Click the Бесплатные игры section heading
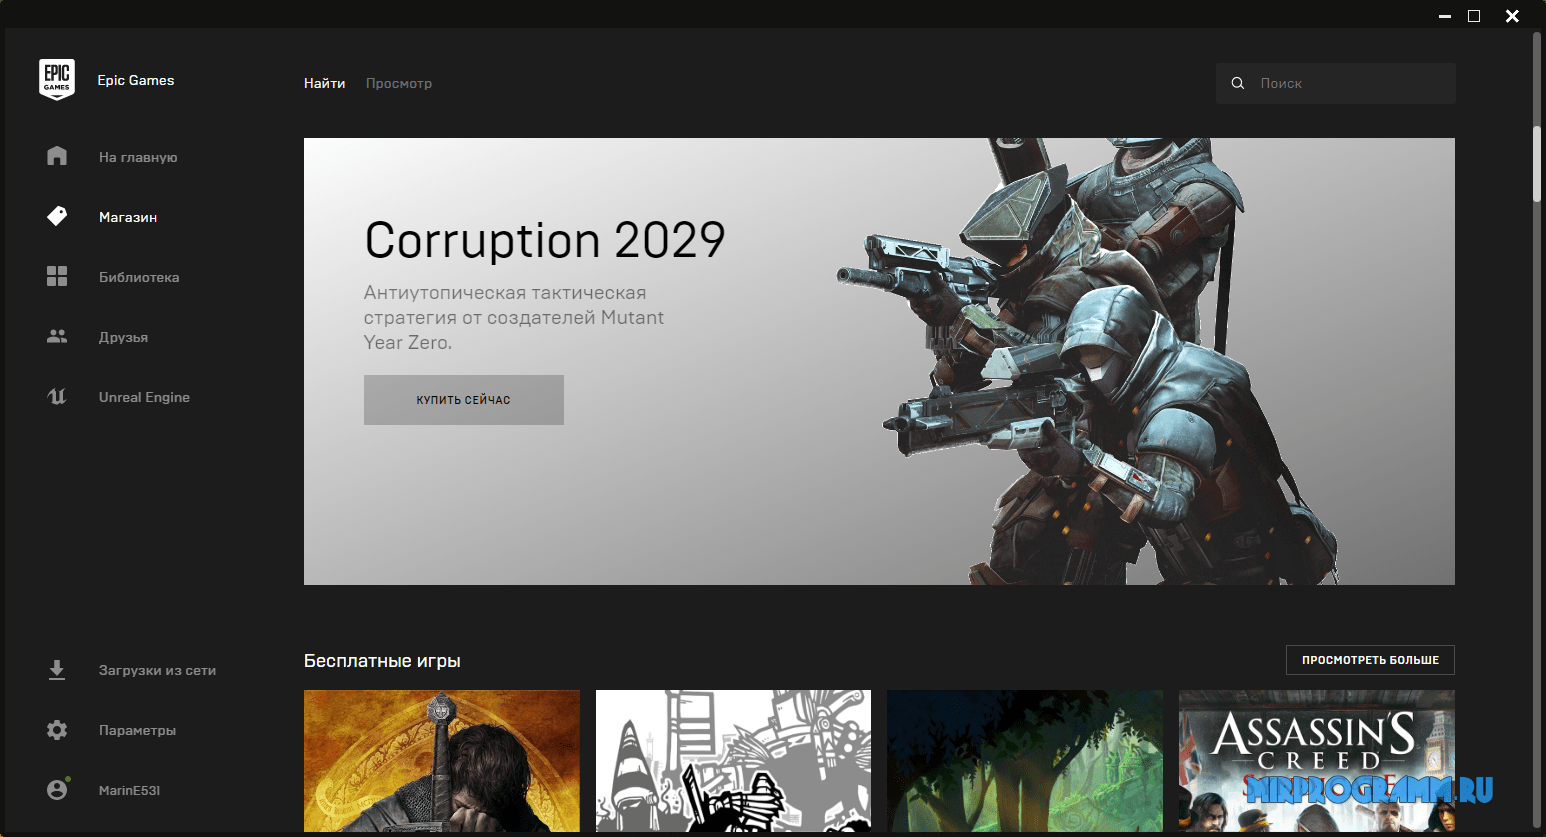Viewport: 1546px width, 837px height. (x=382, y=661)
